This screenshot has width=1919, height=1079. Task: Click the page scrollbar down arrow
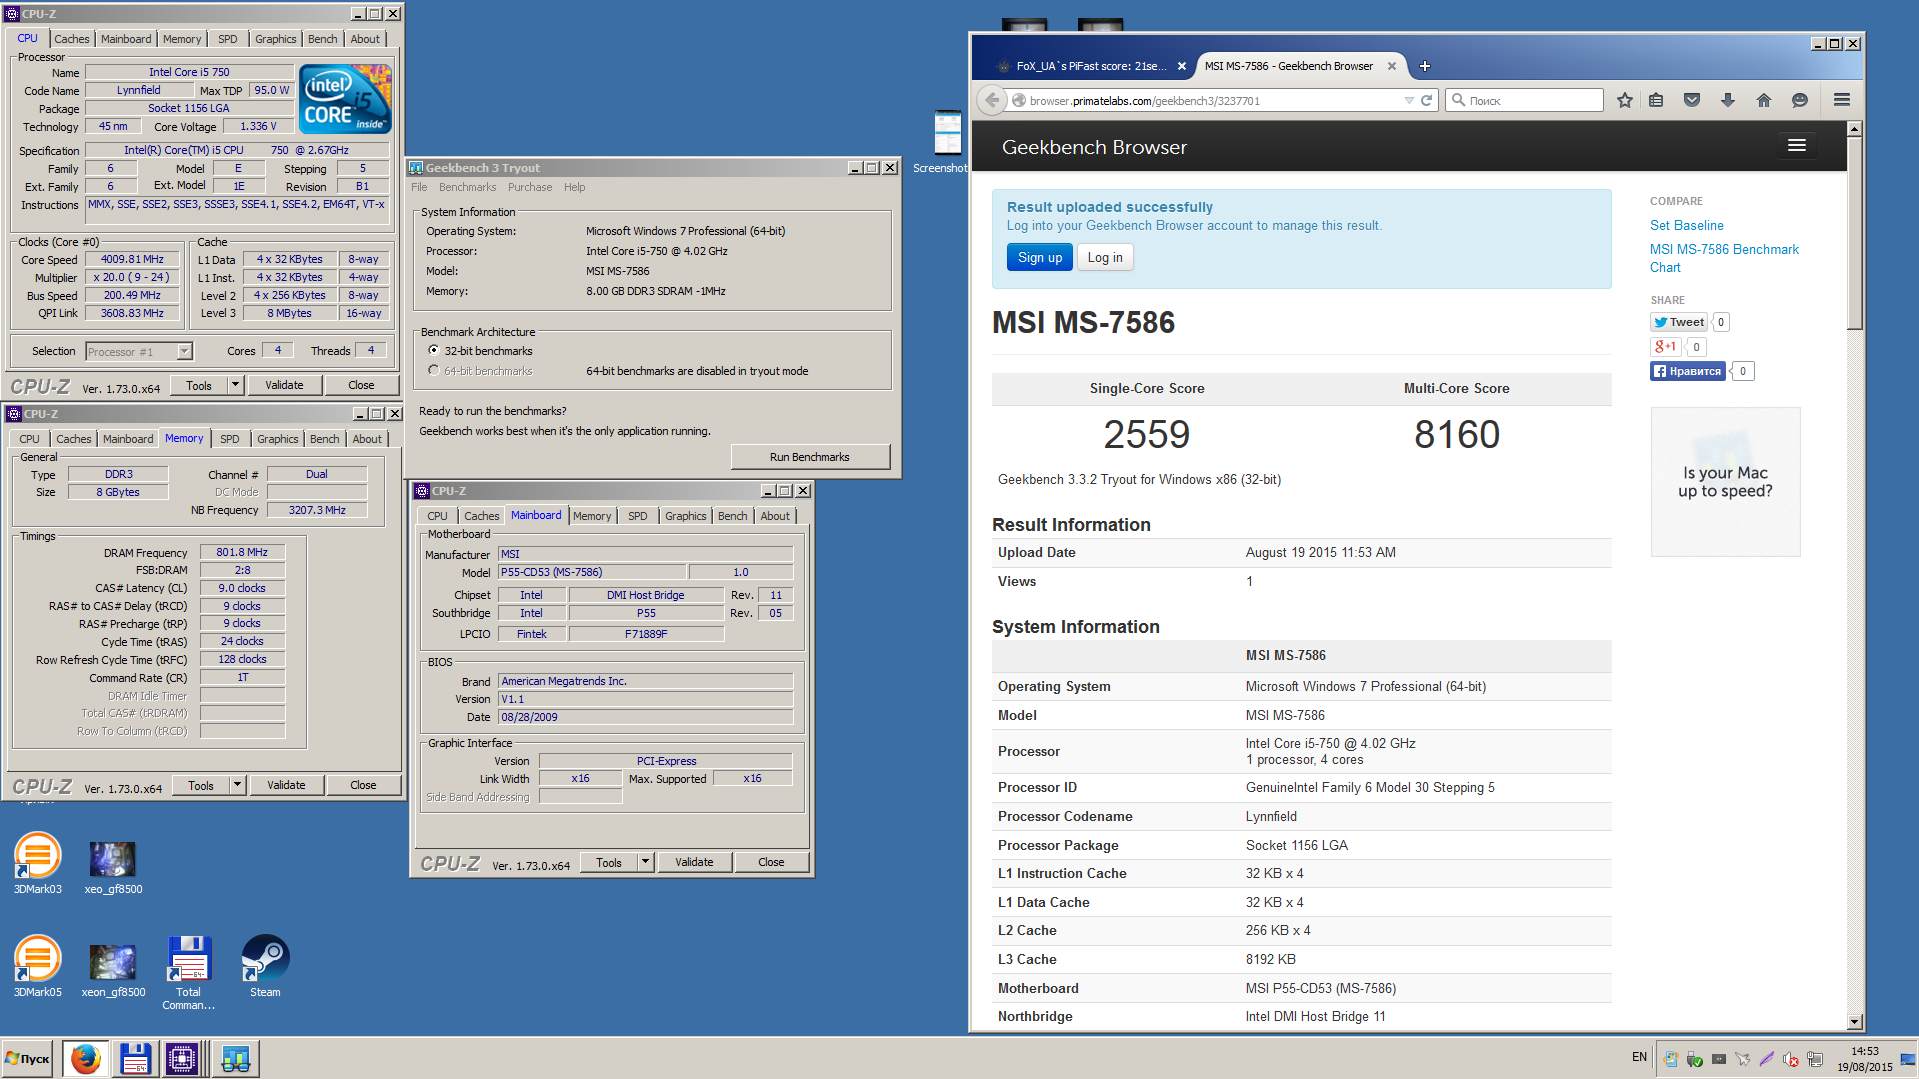1855,1022
